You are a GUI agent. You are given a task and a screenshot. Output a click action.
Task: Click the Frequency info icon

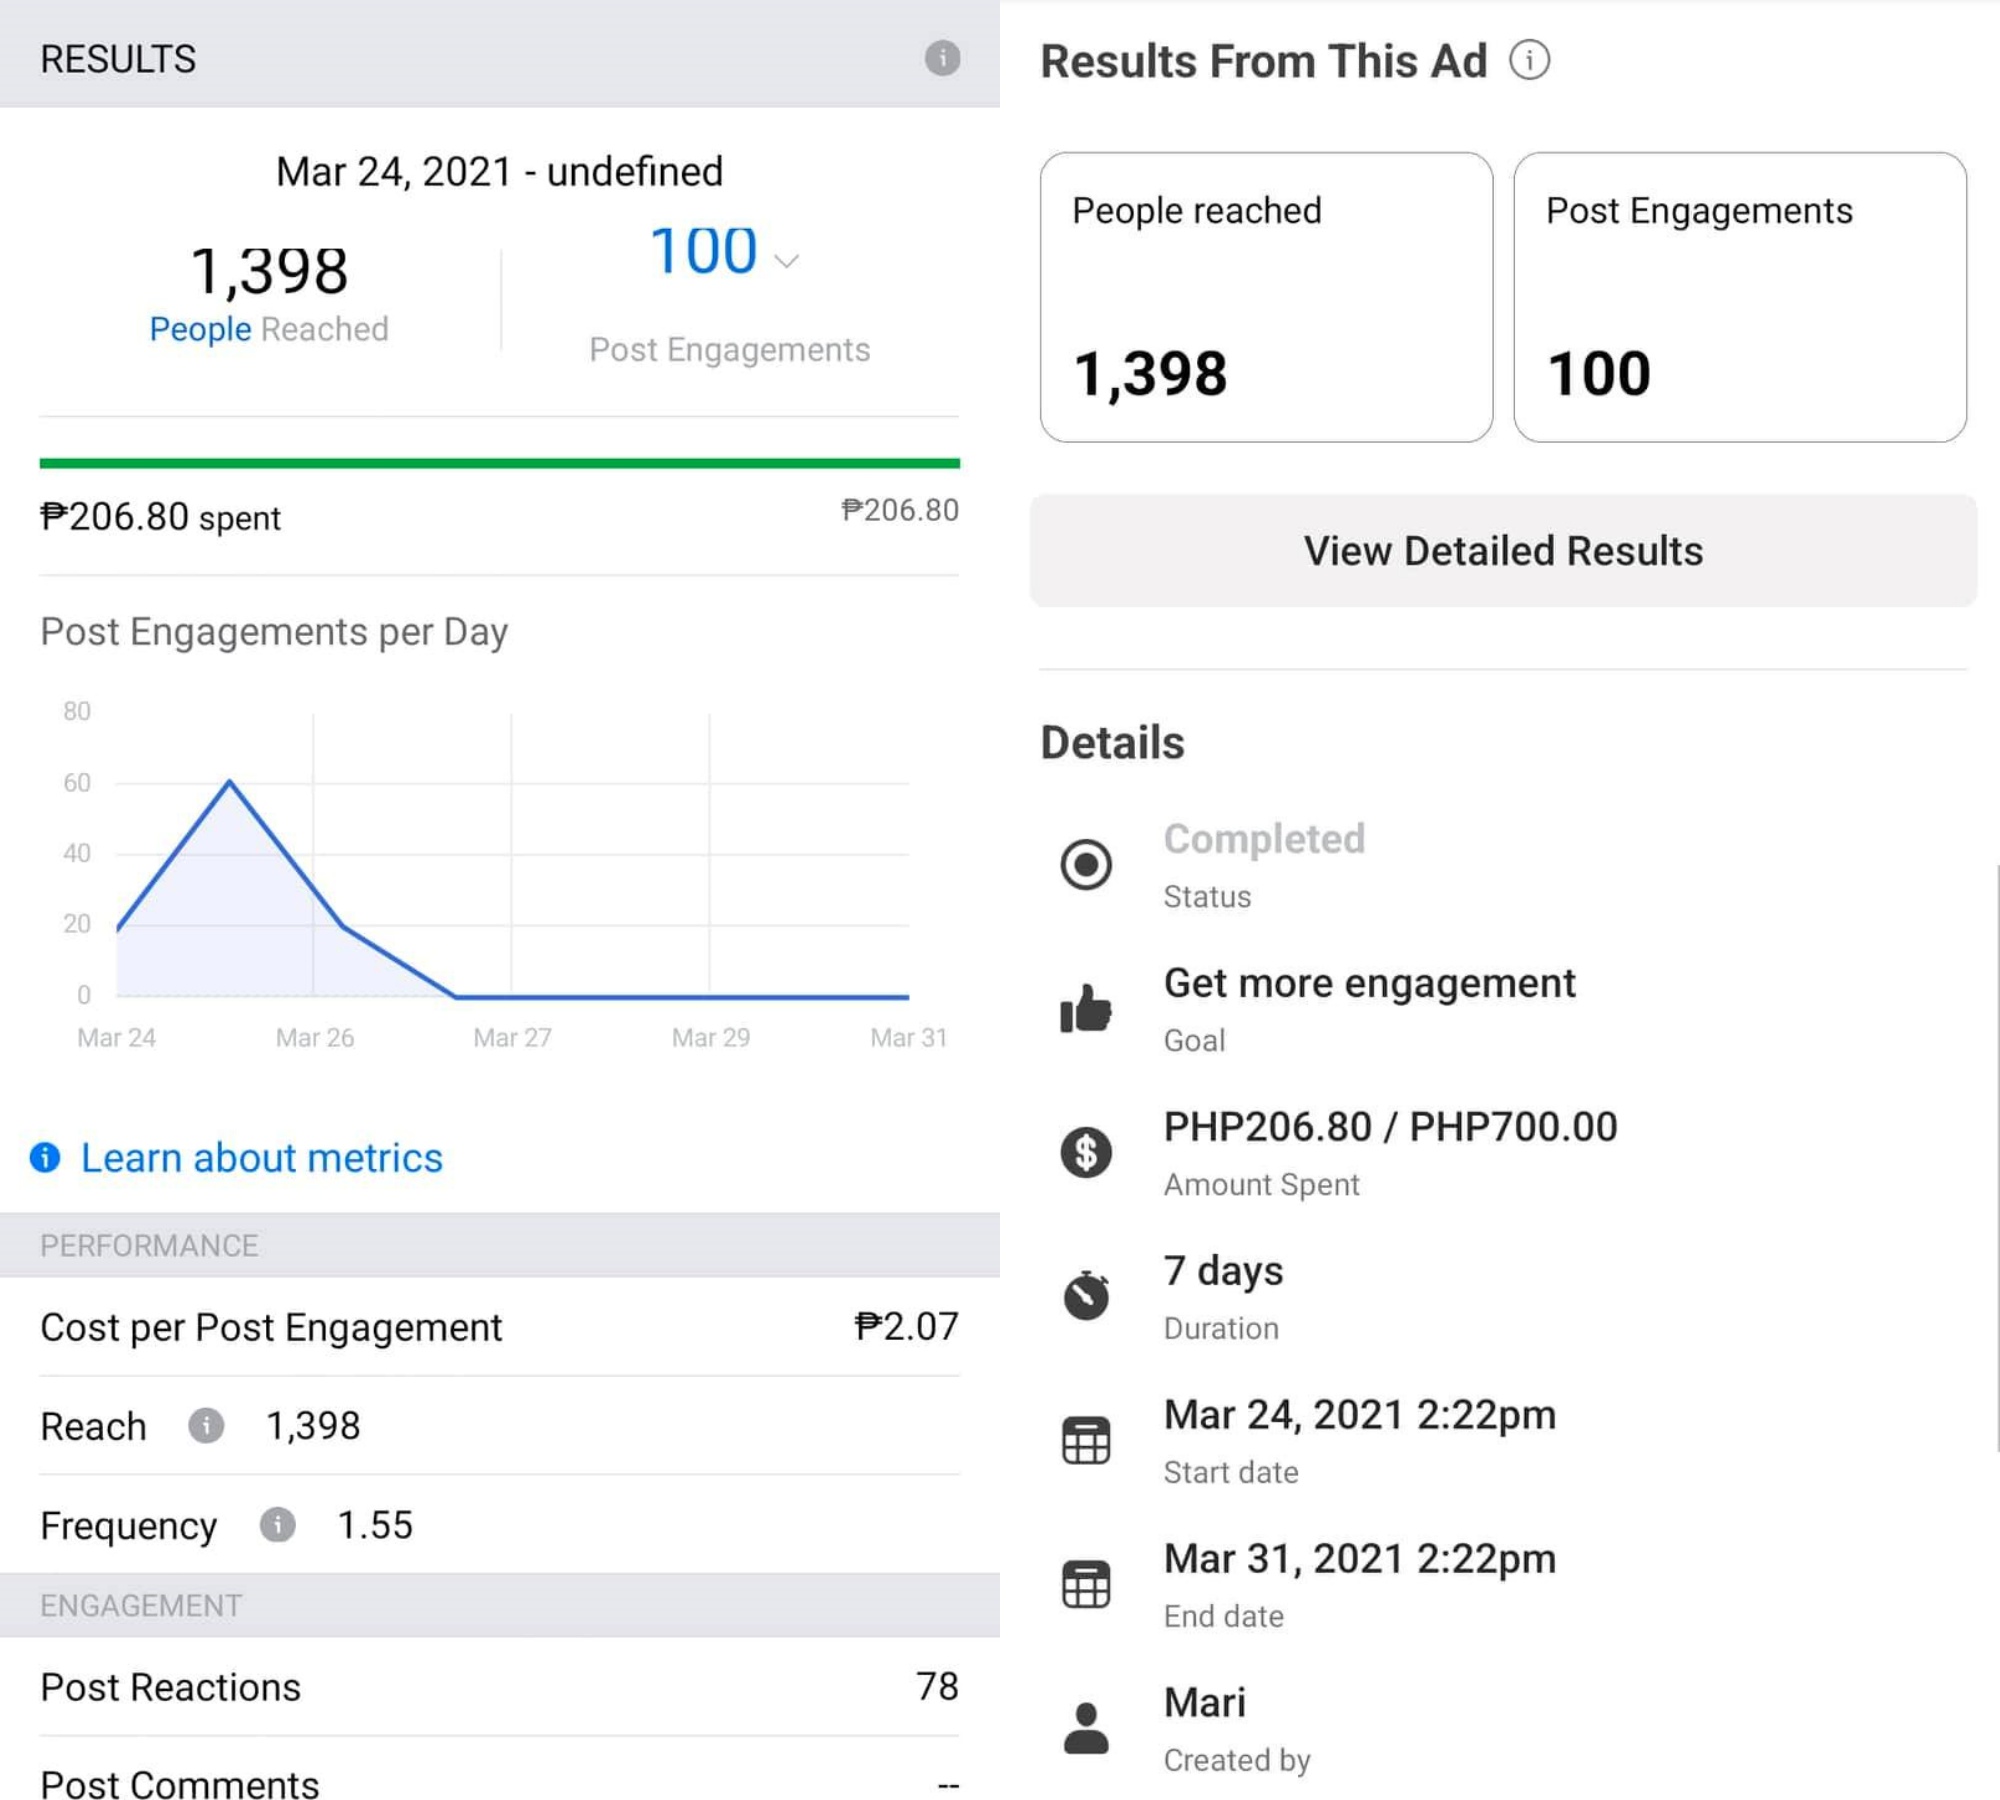click(277, 1524)
